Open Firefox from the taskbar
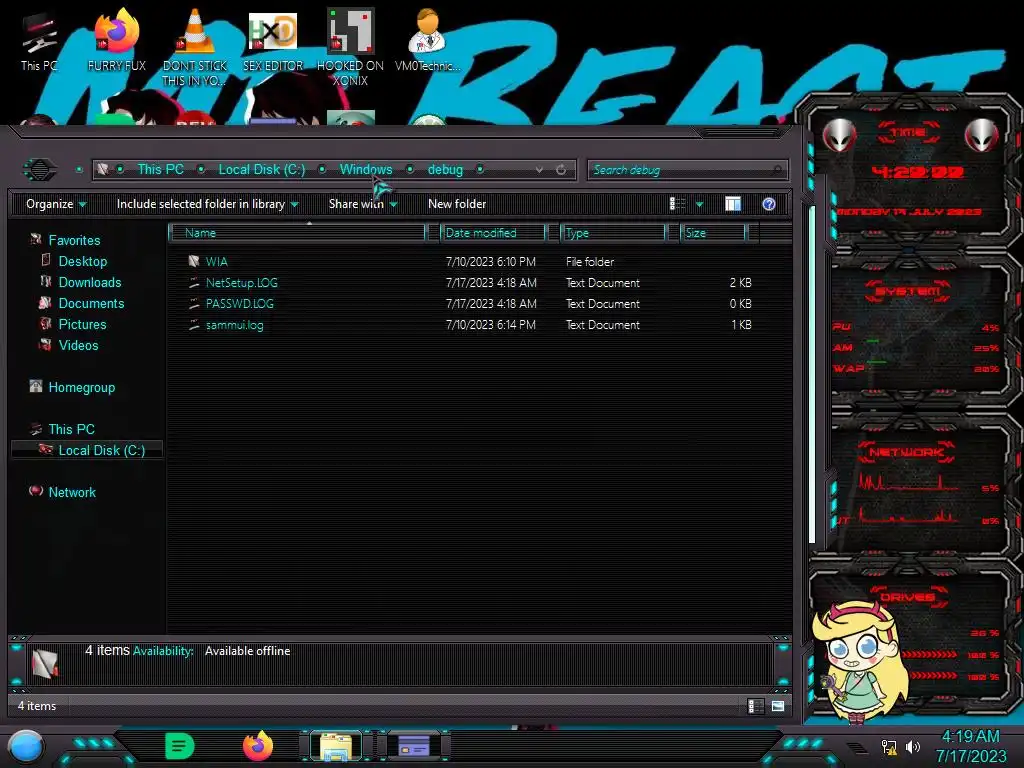The height and width of the screenshot is (768, 1024). click(x=258, y=746)
